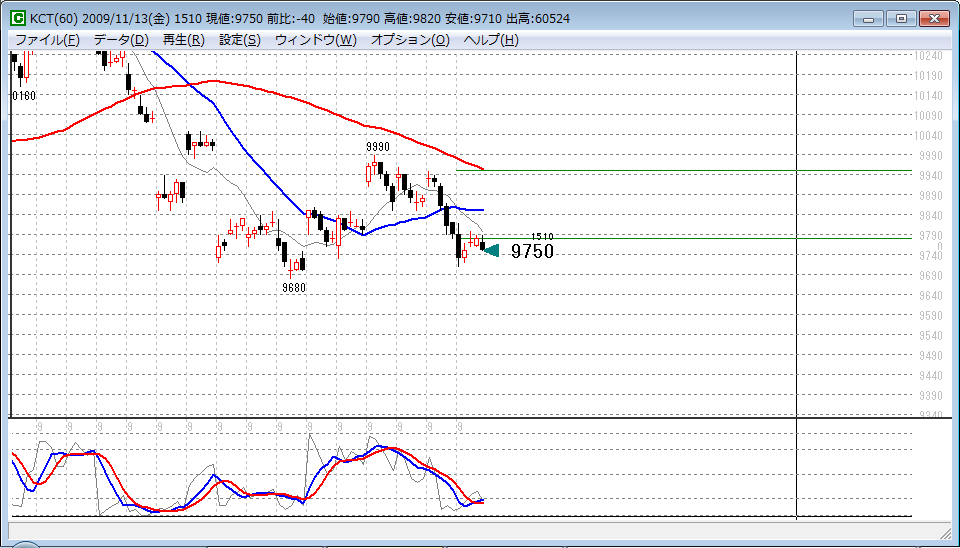Image resolution: width=960 pixels, height=548 pixels.
Task: Open the ウィンドウ(W) menu
Action: pyautogui.click(x=315, y=40)
